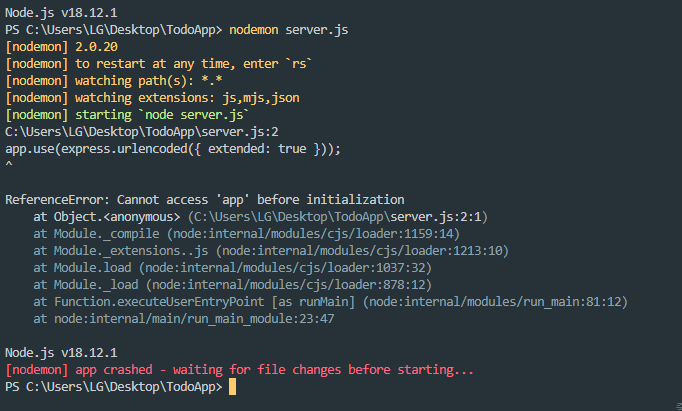The width and height of the screenshot is (682, 411).
Task: Click the caret error pointer under app.use
Action: tap(9, 164)
